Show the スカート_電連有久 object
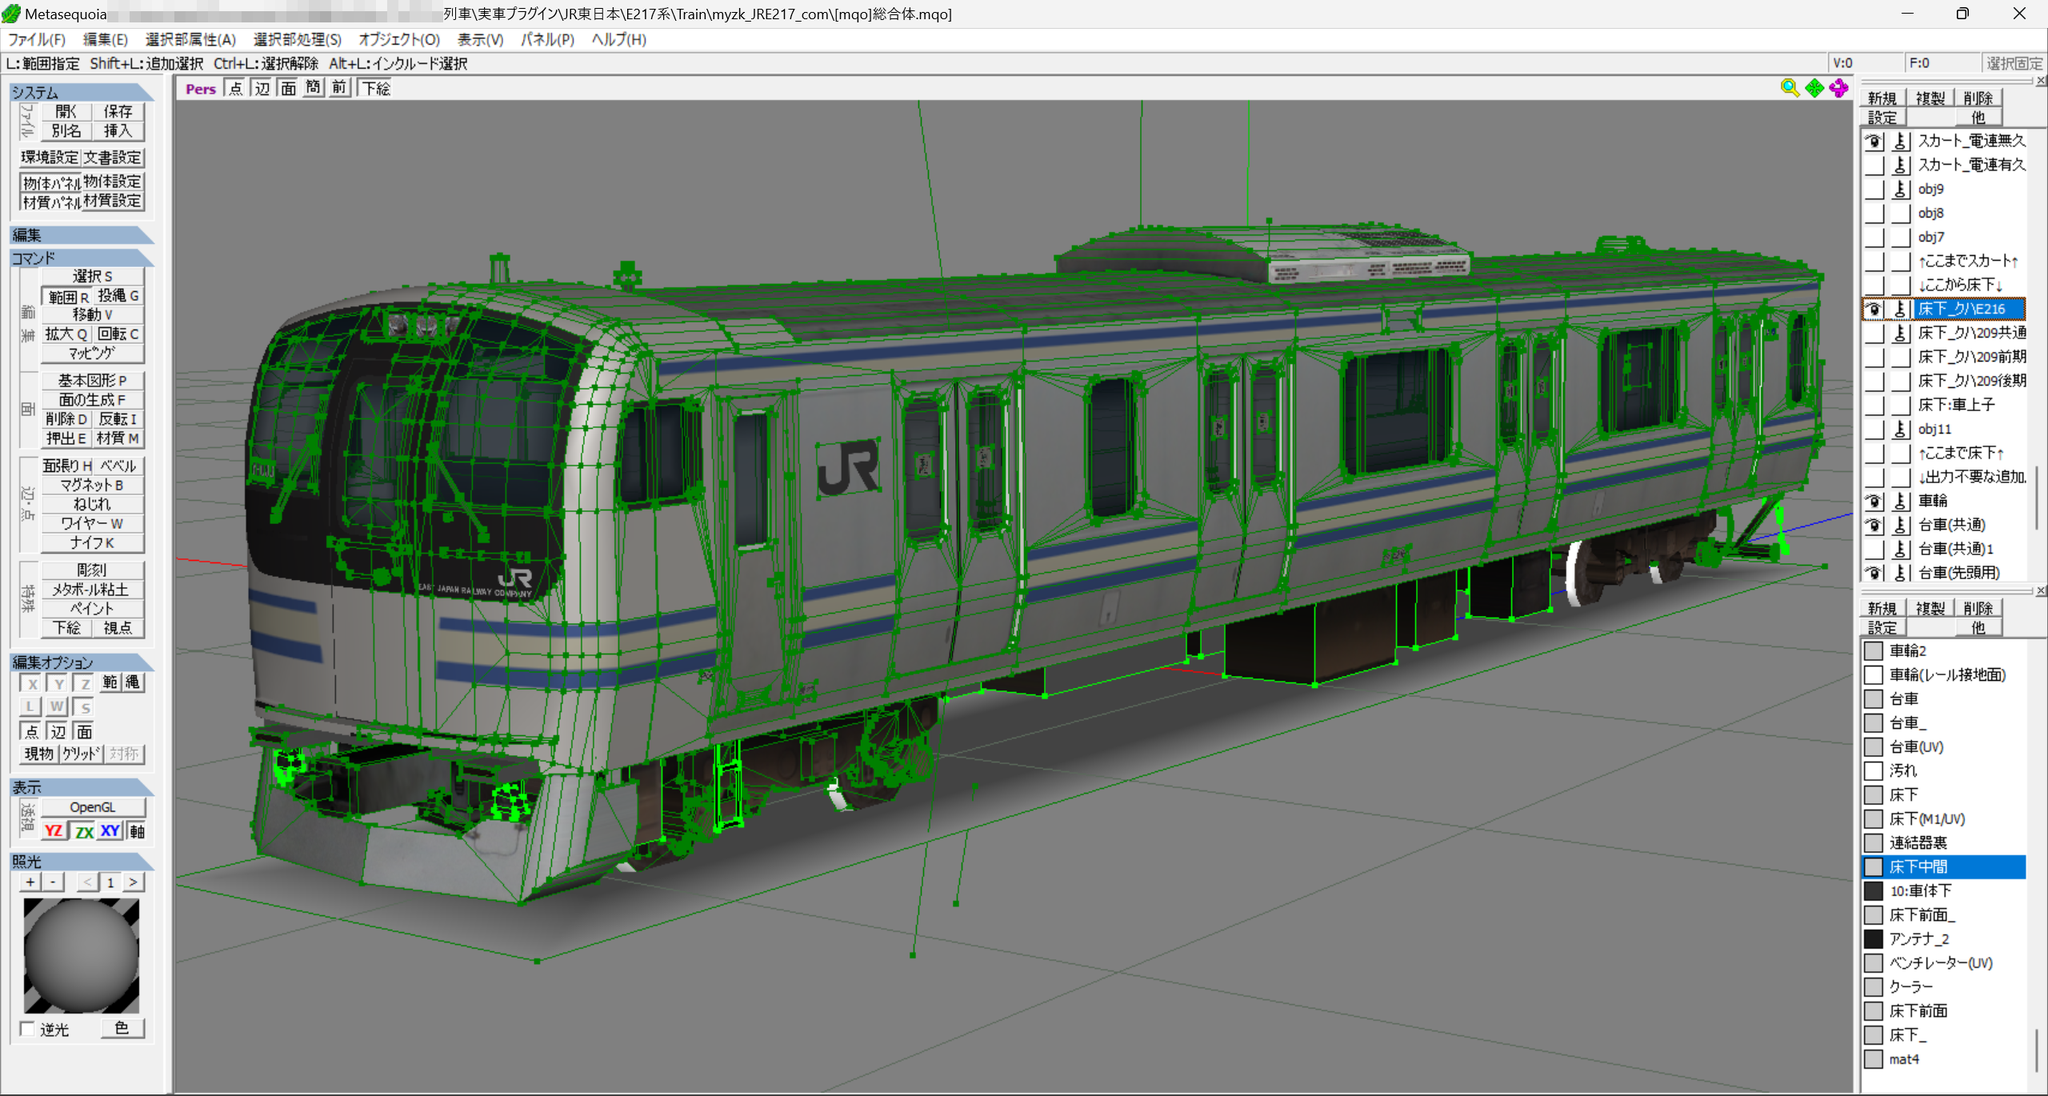The width and height of the screenshot is (2048, 1096). (x=1874, y=165)
